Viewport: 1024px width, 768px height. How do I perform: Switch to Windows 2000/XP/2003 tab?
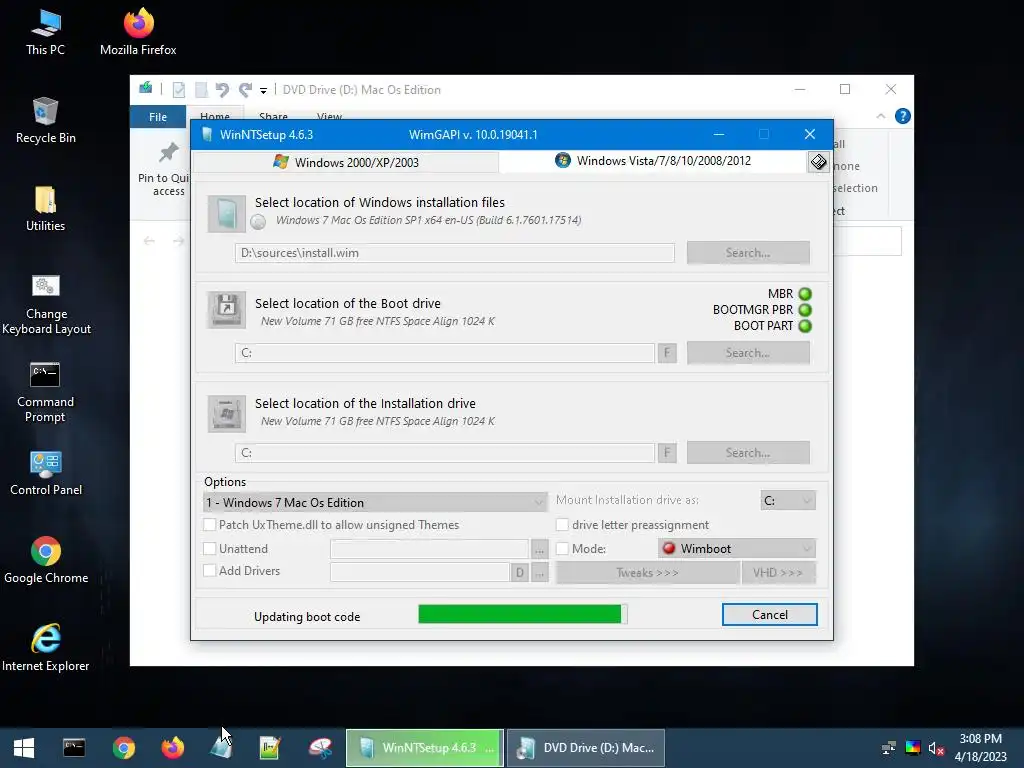pos(346,162)
